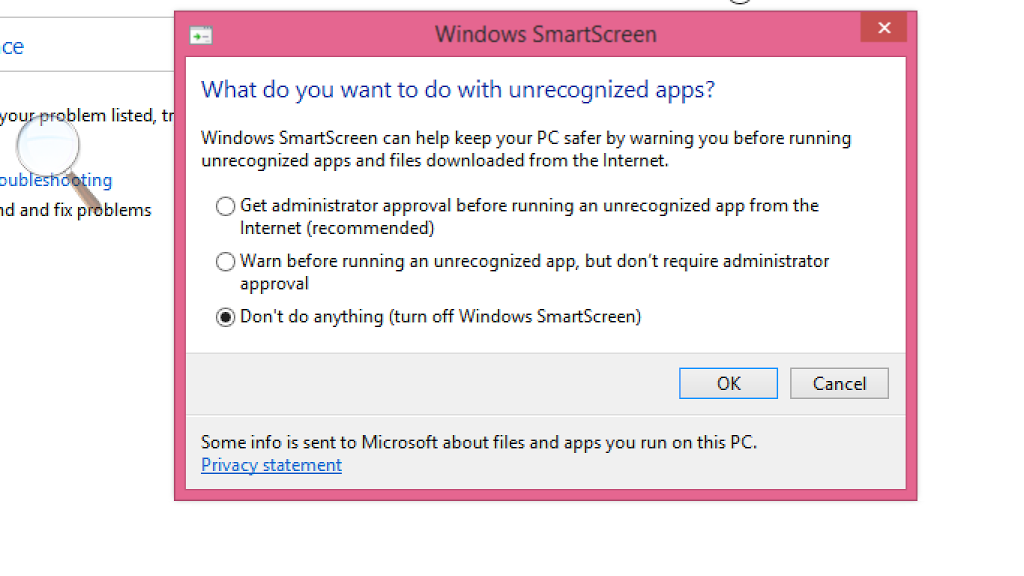
Task: Click the SmartScreen window icon in title bar
Action: (201, 35)
